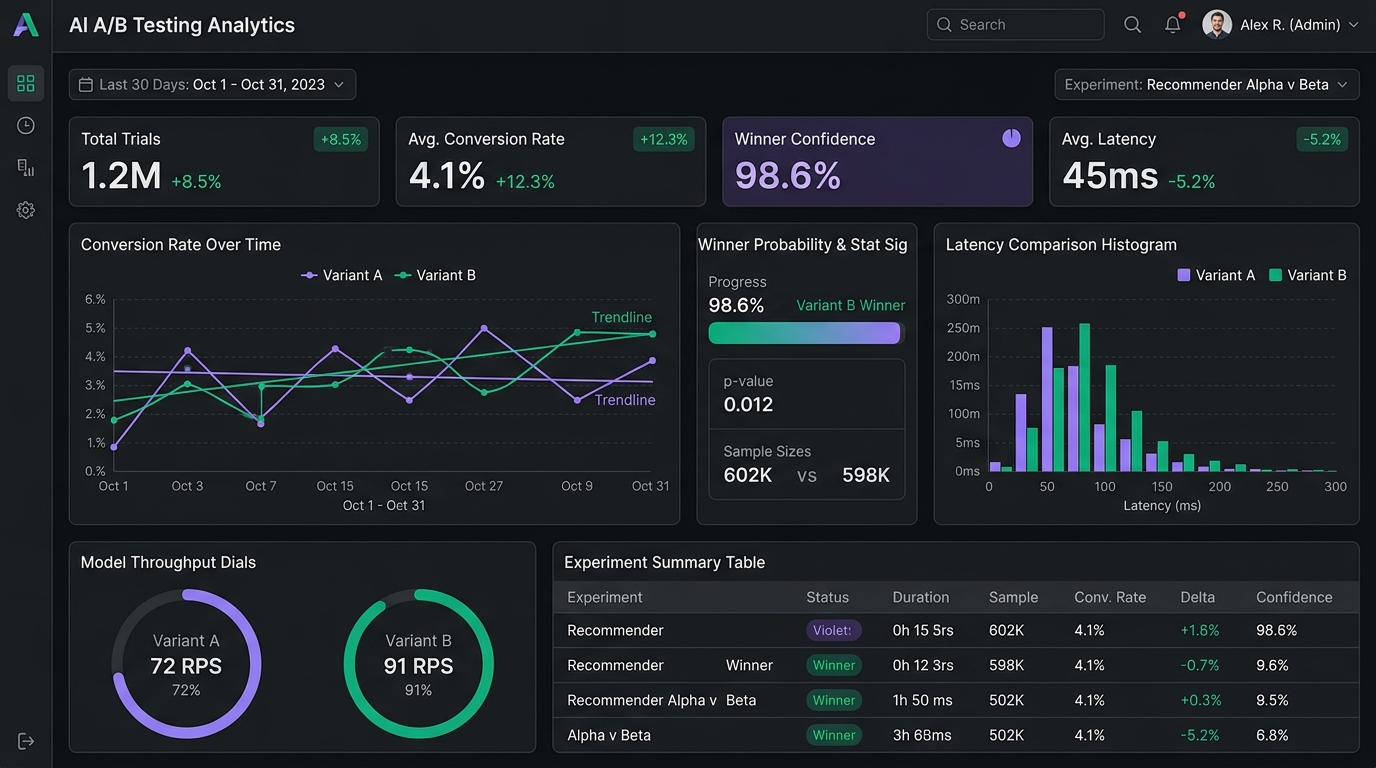This screenshot has width=1376, height=768.
Task: Click the 6.8% confidence cell
Action: (x=1273, y=735)
